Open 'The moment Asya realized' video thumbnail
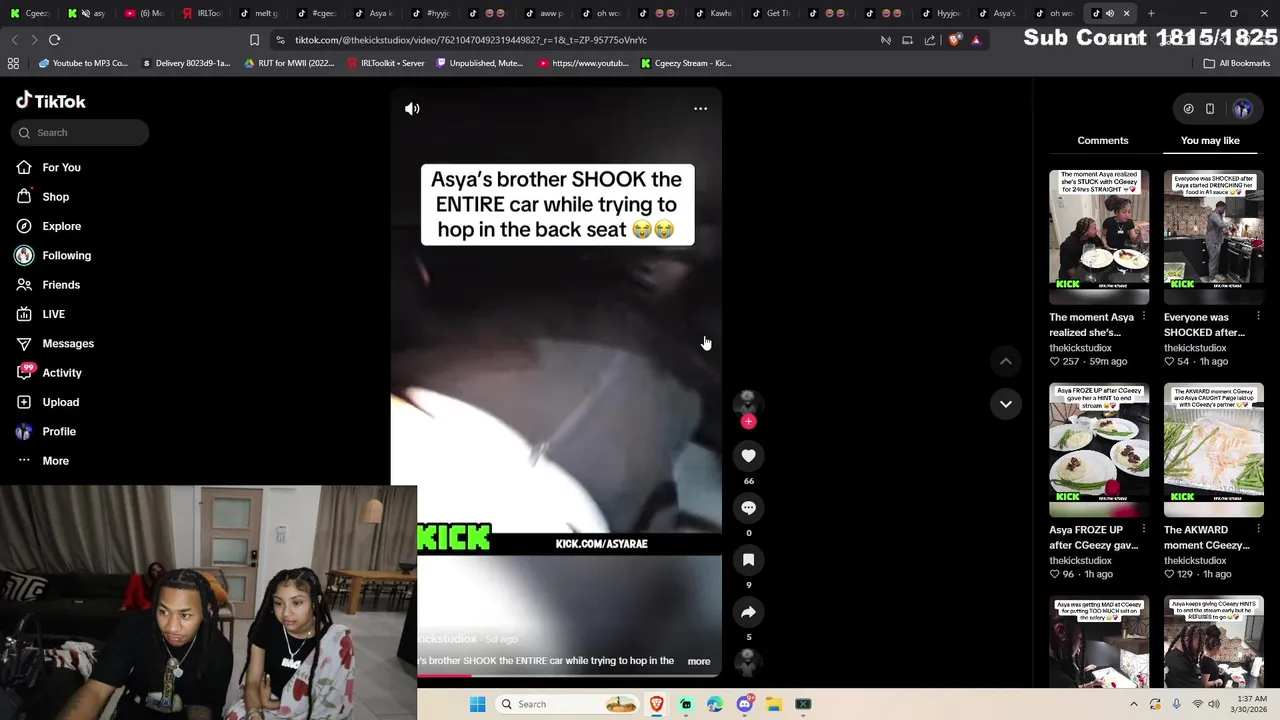Image resolution: width=1280 pixels, height=720 pixels. pyautogui.click(x=1099, y=237)
